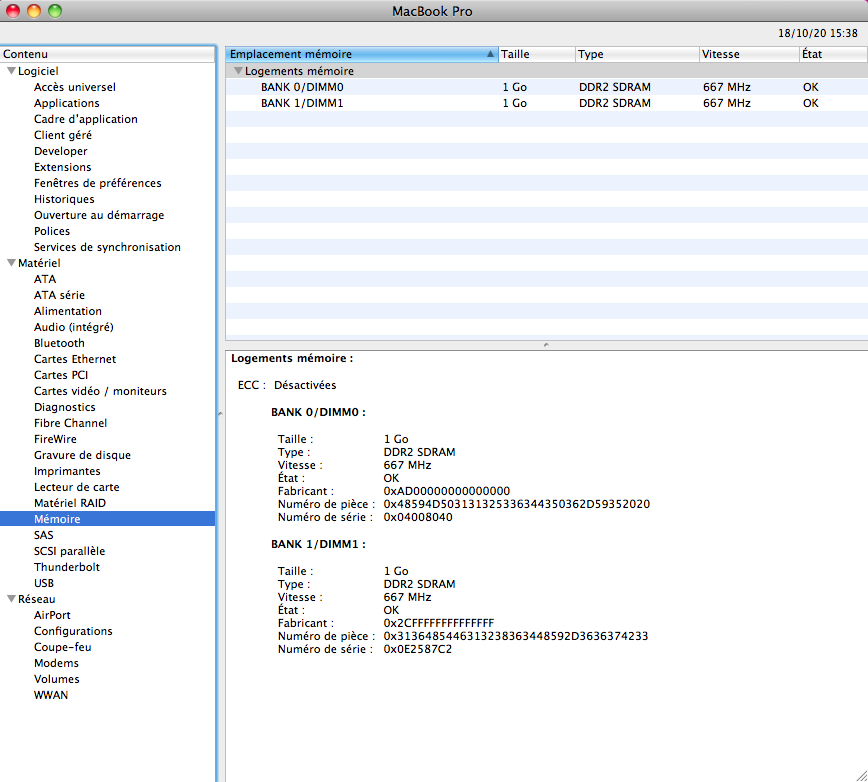
Task: Collapse the Logiciel section triangle
Action: click(x=11, y=71)
